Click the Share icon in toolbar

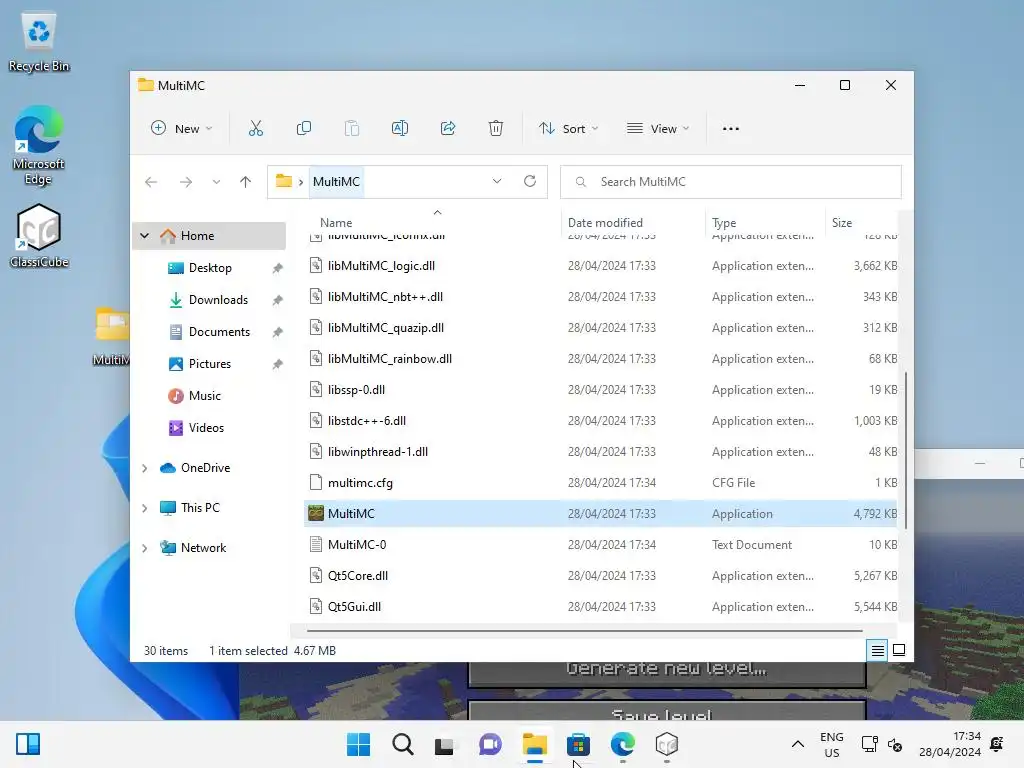448,129
